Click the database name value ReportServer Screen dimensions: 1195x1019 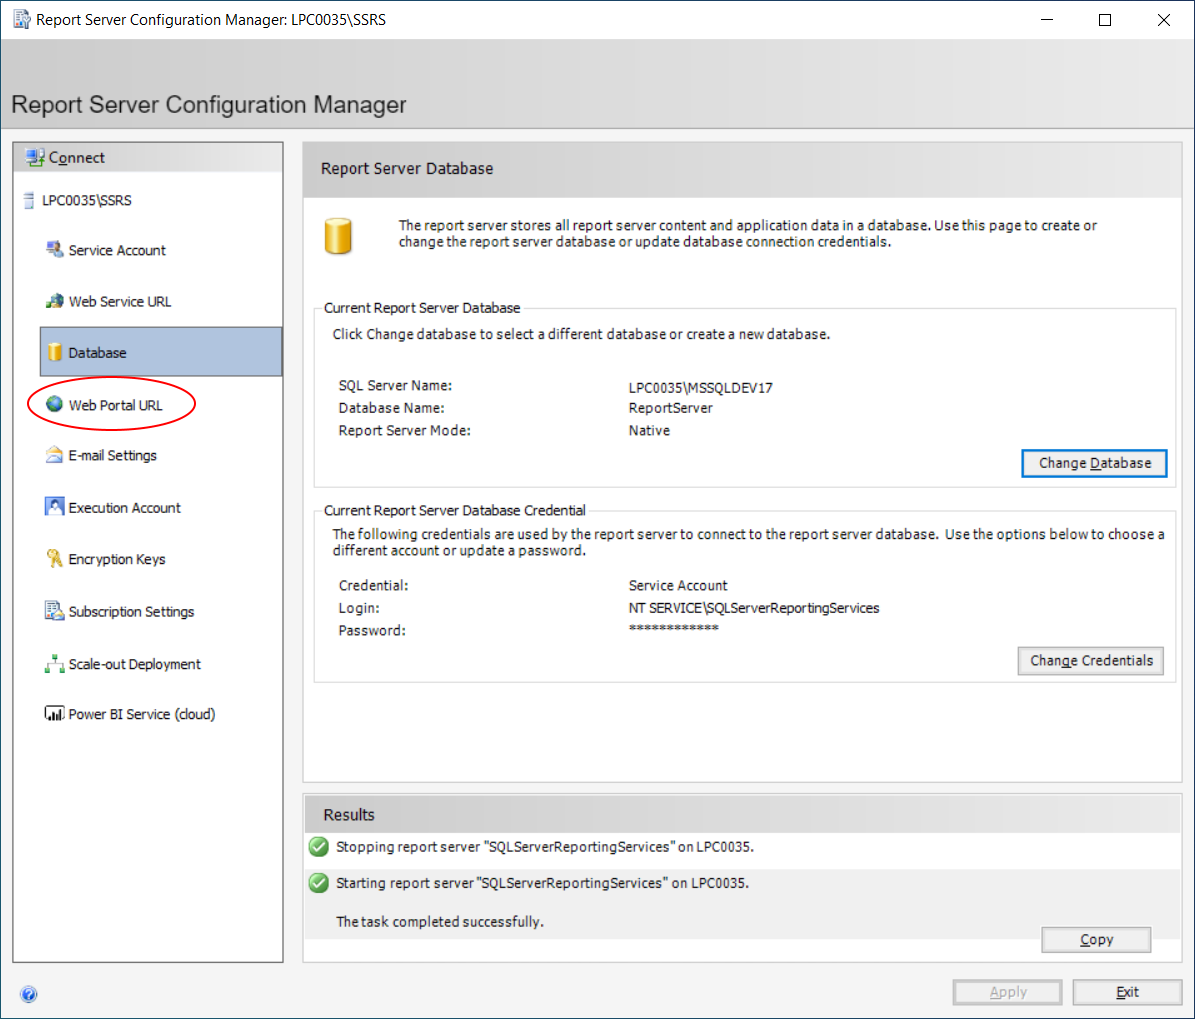click(671, 408)
